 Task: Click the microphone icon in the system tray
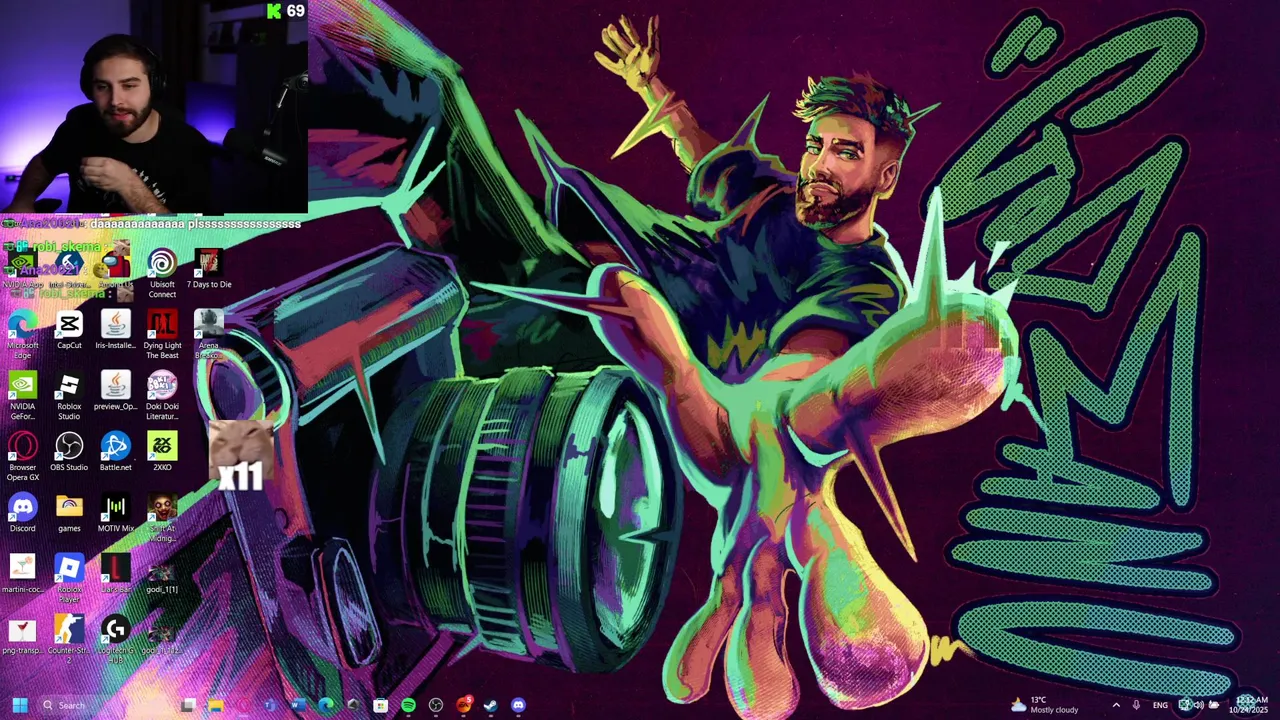pyautogui.click(x=1136, y=705)
